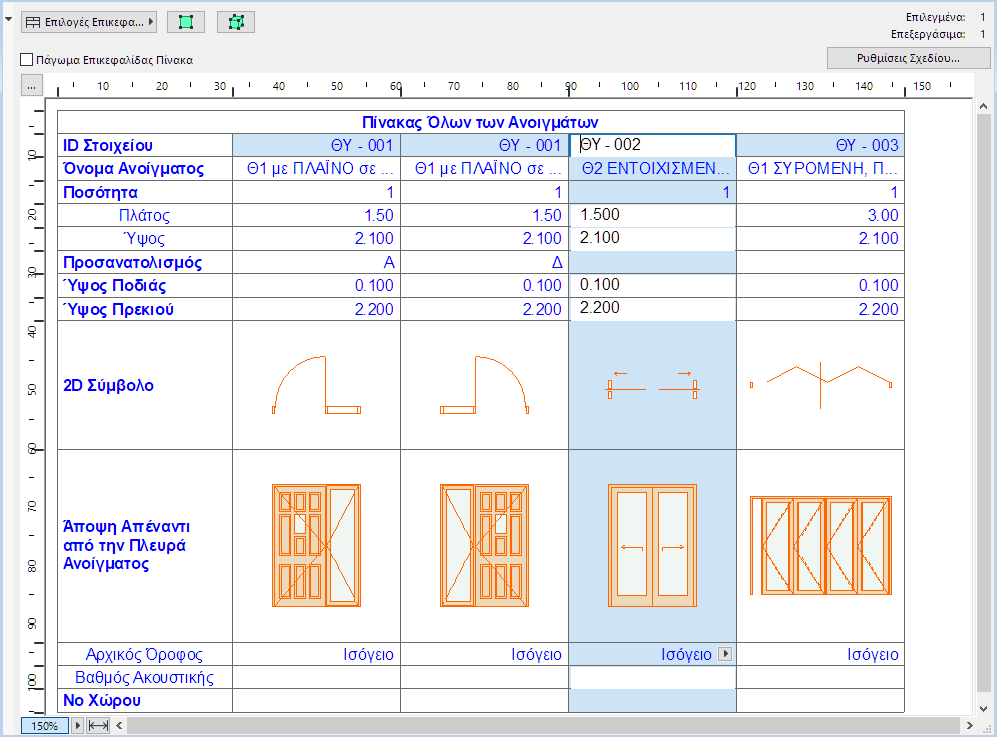
Task: Click the select in 3D view icon
Action: point(235,22)
